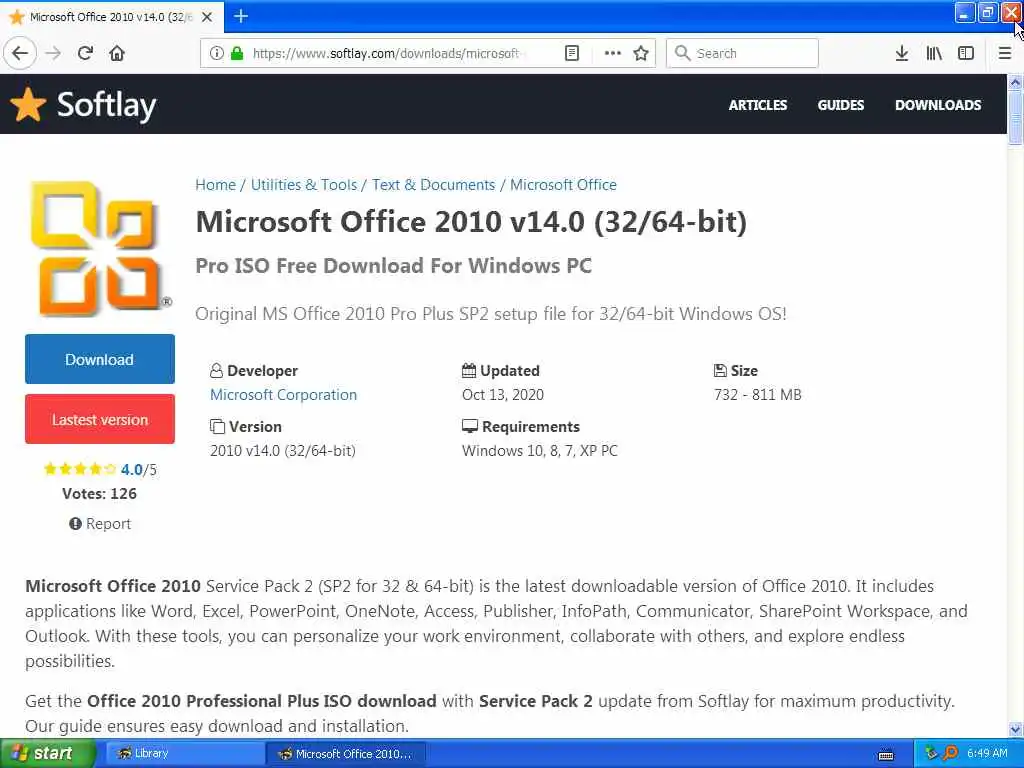
Task: Toggle reader view in address bar
Action: click(571, 53)
